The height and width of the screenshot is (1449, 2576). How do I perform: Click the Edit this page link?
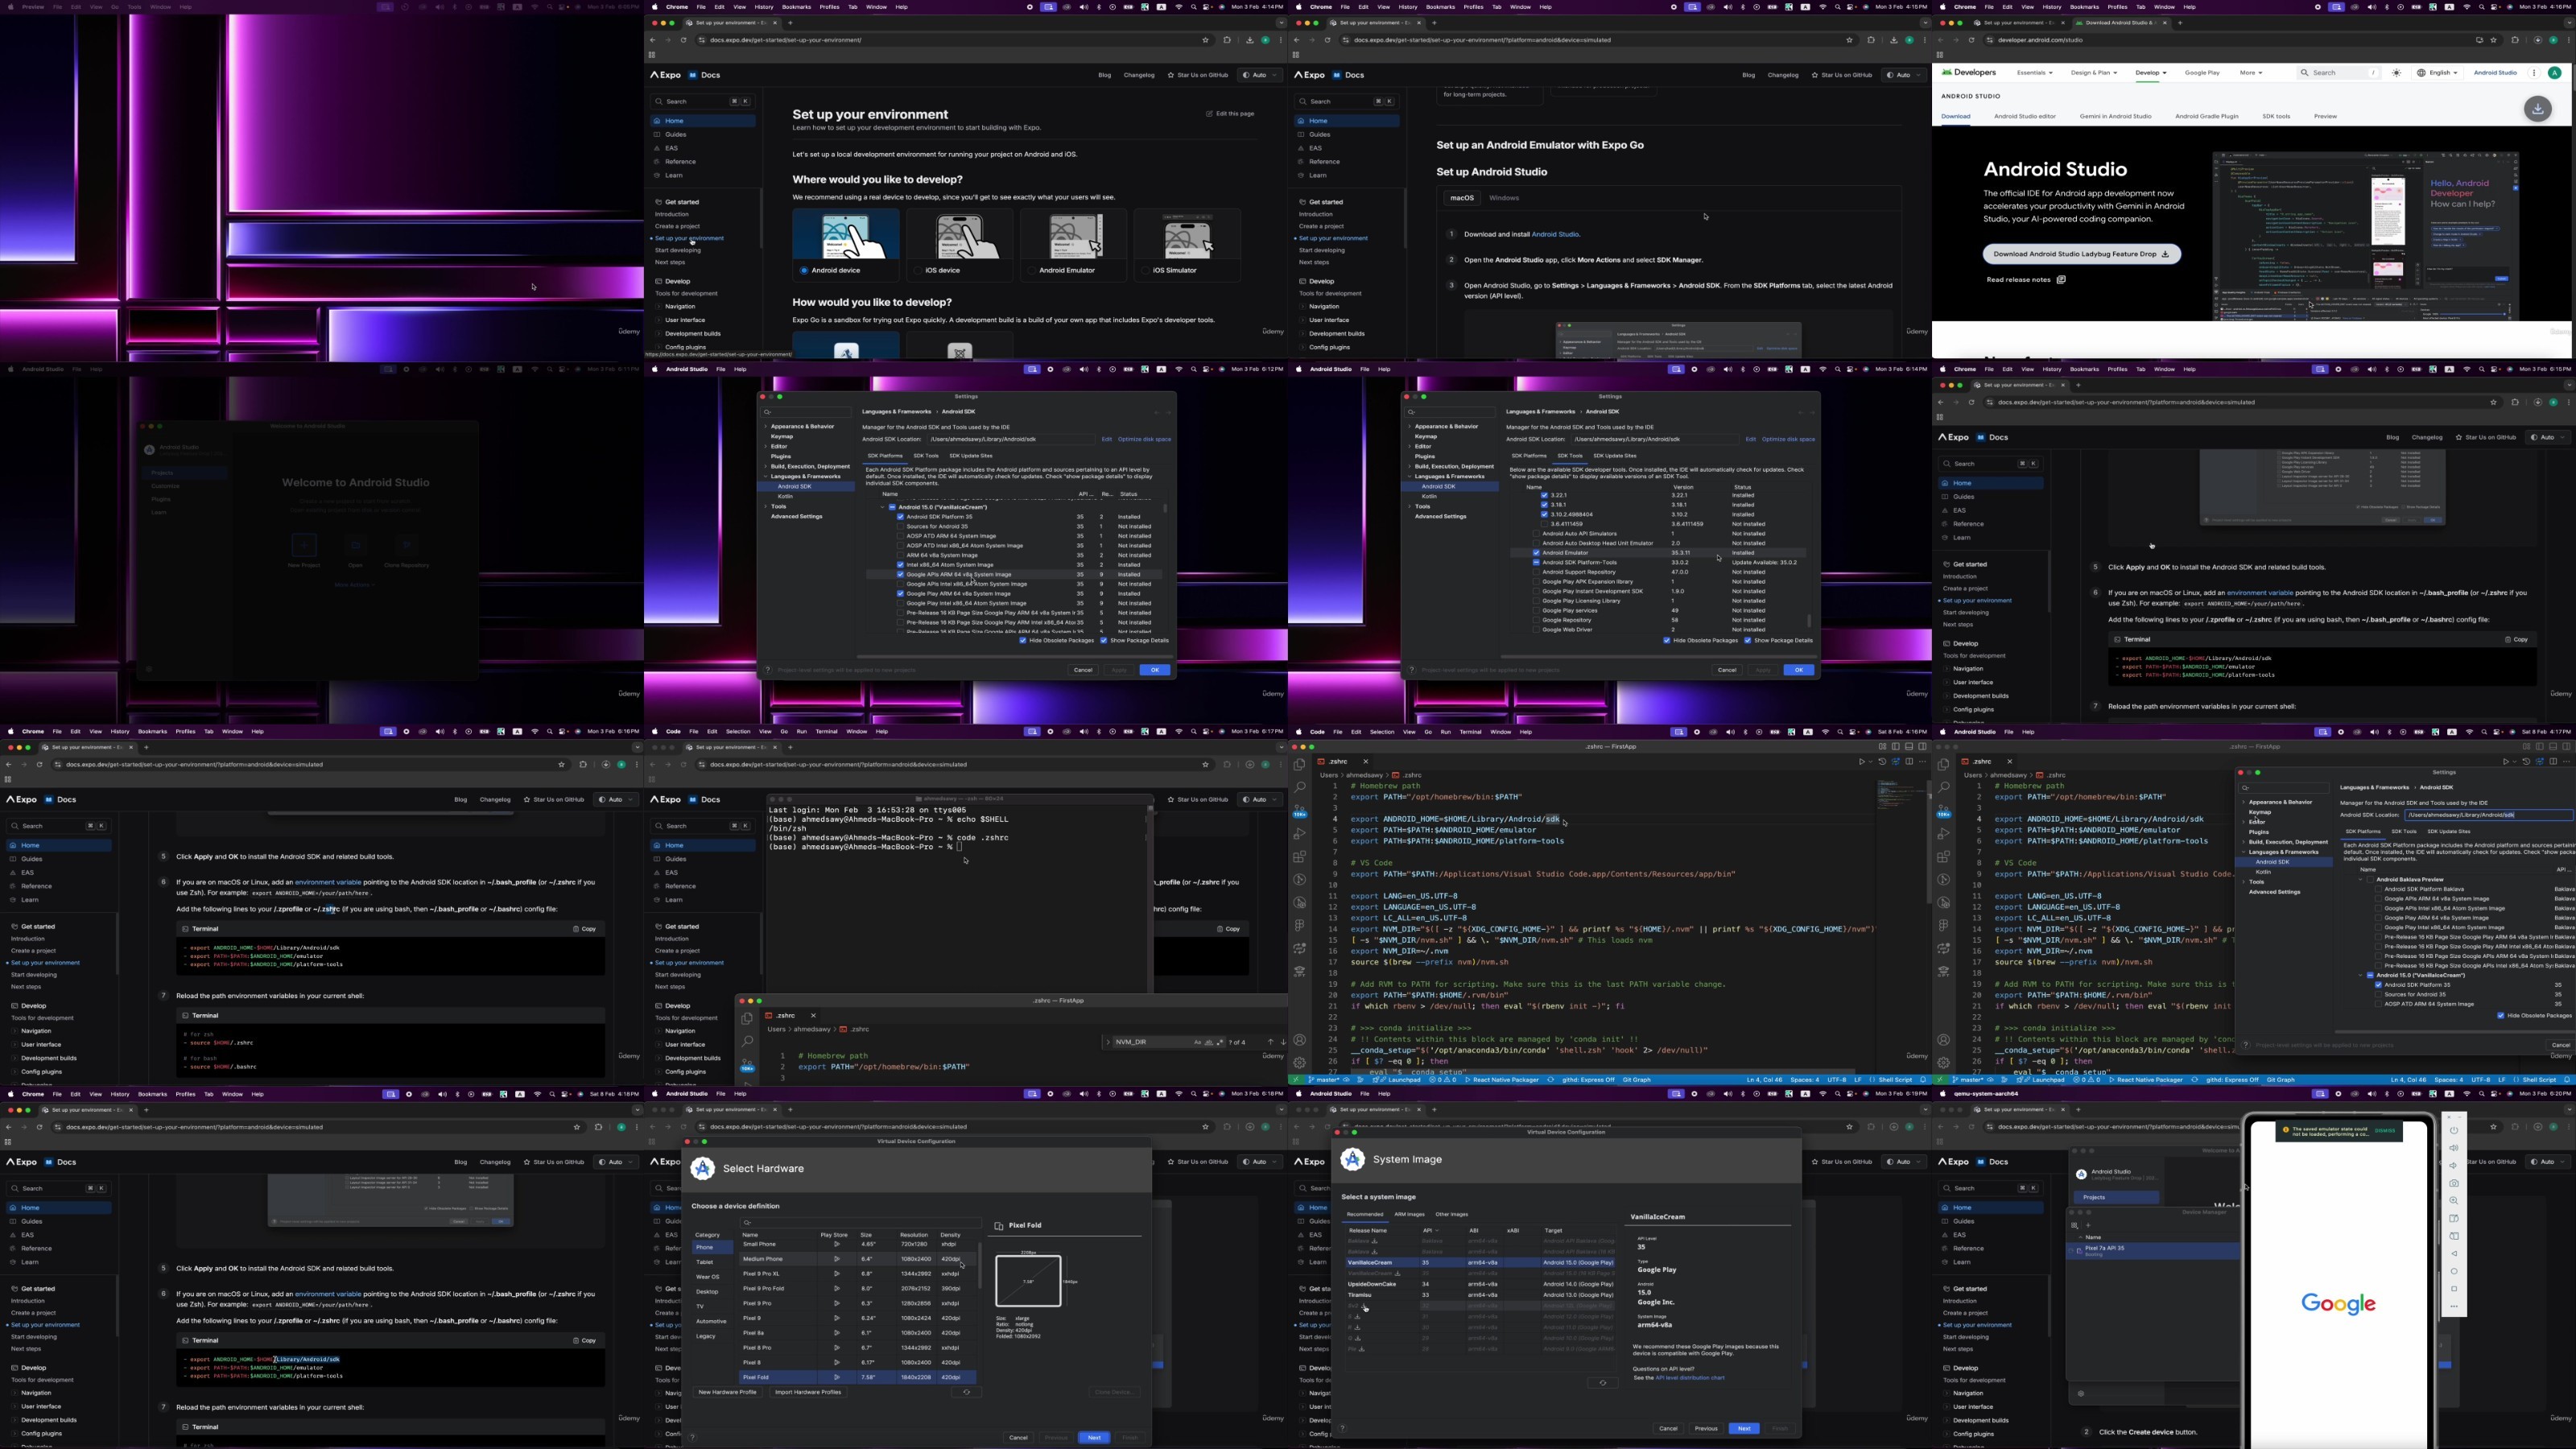(x=1230, y=114)
